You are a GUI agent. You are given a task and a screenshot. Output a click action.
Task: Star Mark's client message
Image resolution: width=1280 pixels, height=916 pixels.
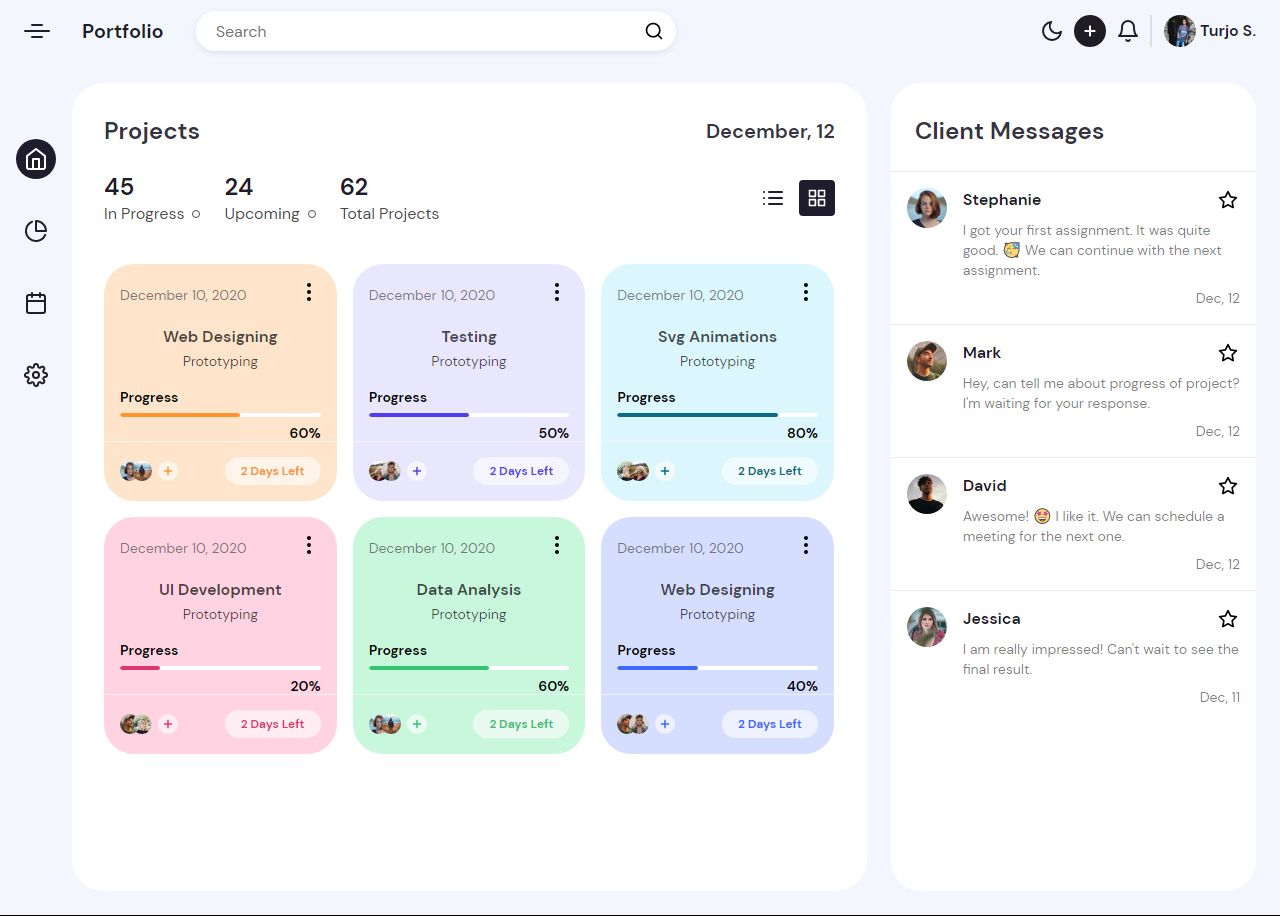click(x=1228, y=353)
